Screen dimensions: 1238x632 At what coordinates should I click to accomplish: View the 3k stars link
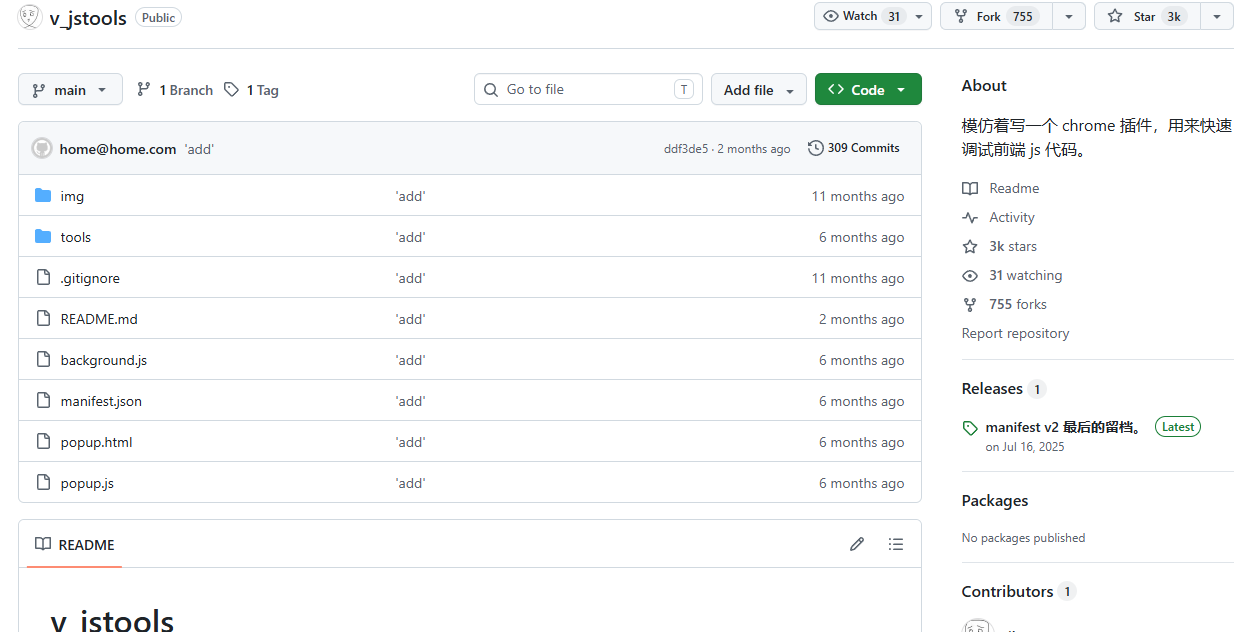[x=1013, y=246]
